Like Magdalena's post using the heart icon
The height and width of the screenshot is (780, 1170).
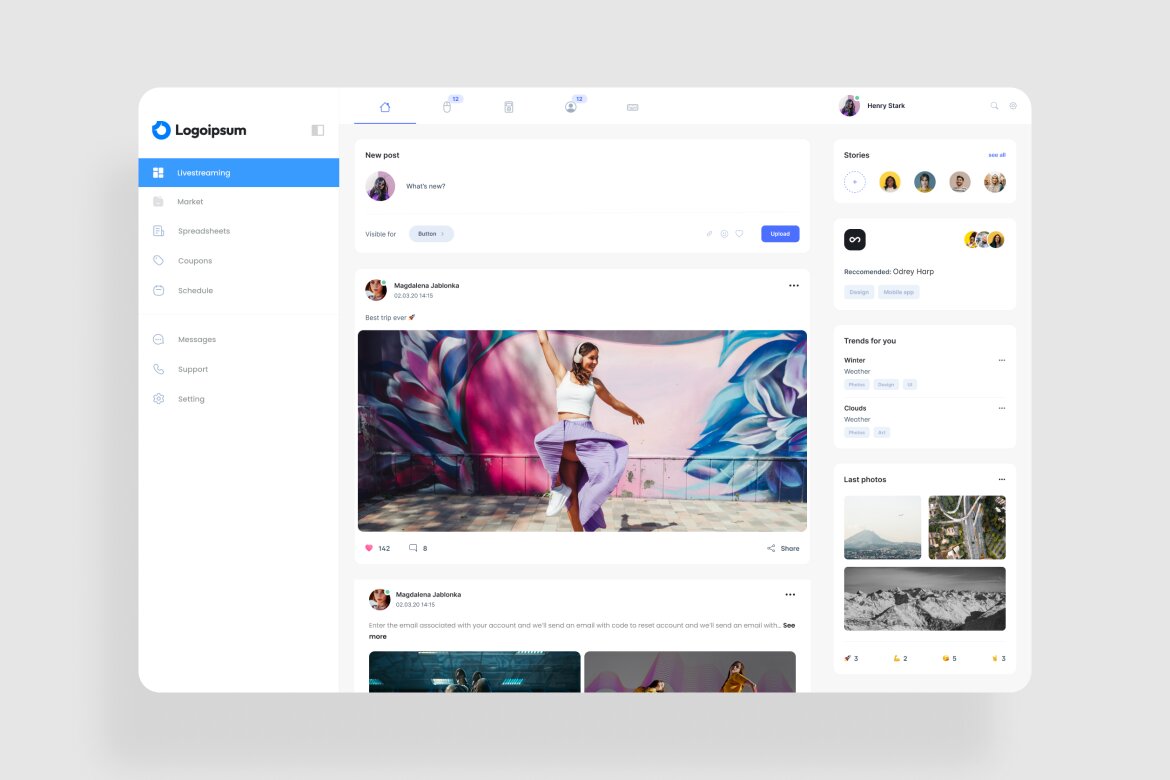368,548
